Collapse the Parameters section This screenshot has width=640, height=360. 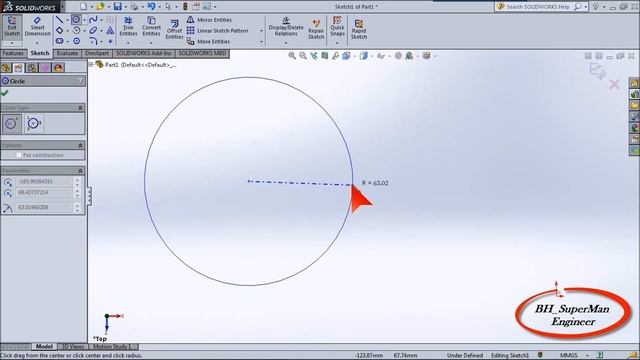tap(80, 171)
